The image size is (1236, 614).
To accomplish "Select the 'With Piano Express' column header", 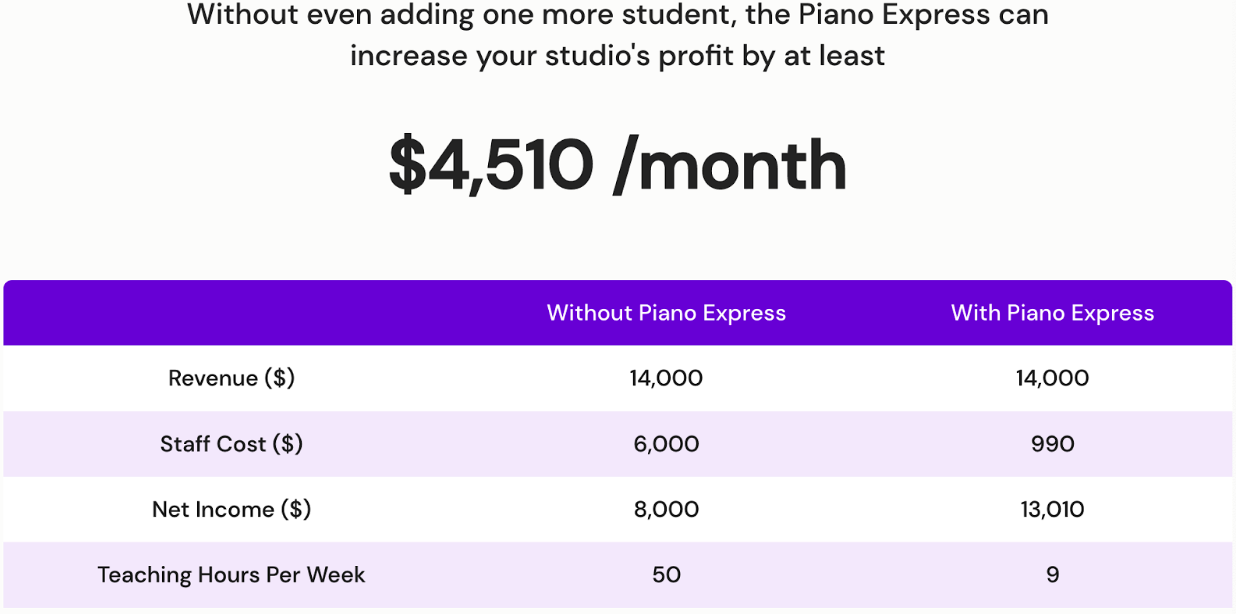I will [x=1052, y=313].
